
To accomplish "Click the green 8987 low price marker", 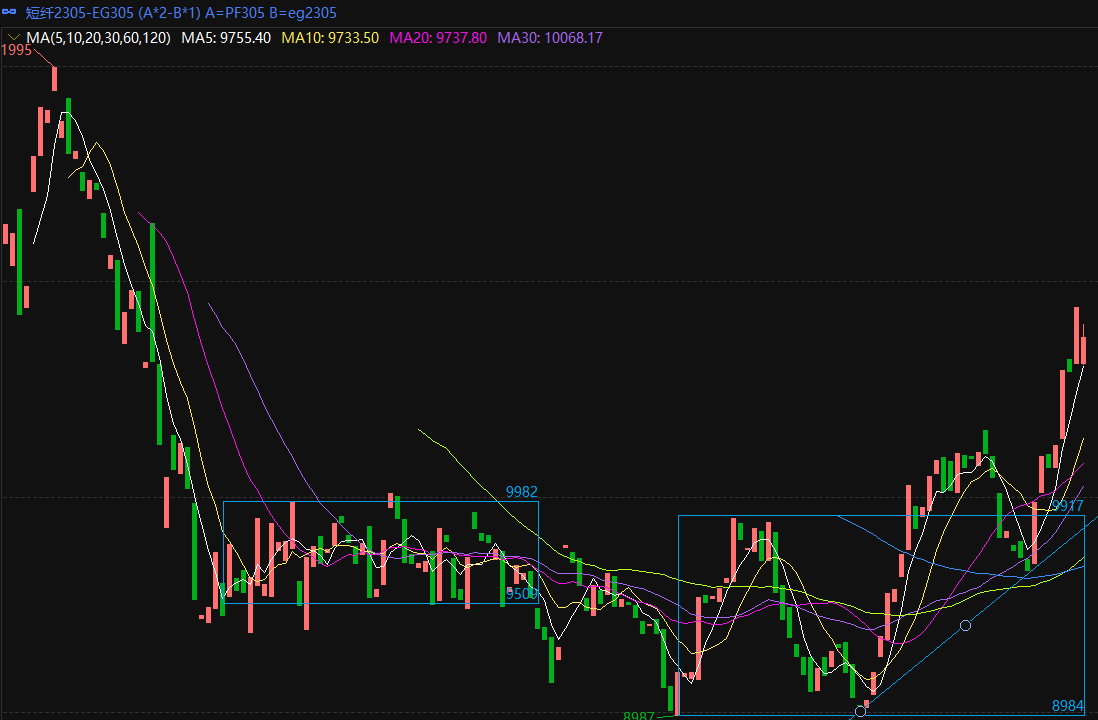I will (638, 716).
